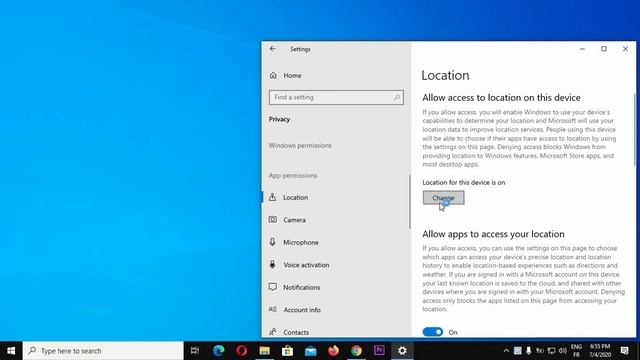The width and height of the screenshot is (640, 360).
Task: Click the Settings gear in the taskbar
Action: 402,351
